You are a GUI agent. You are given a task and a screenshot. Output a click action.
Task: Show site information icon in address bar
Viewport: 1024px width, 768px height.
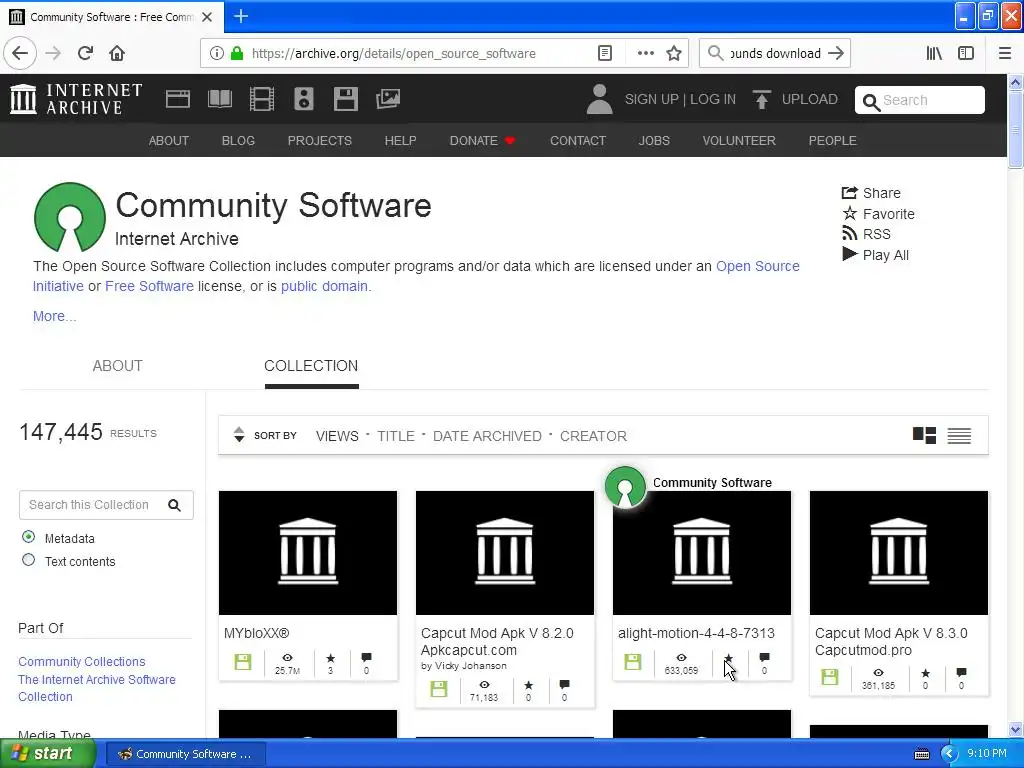coord(216,53)
